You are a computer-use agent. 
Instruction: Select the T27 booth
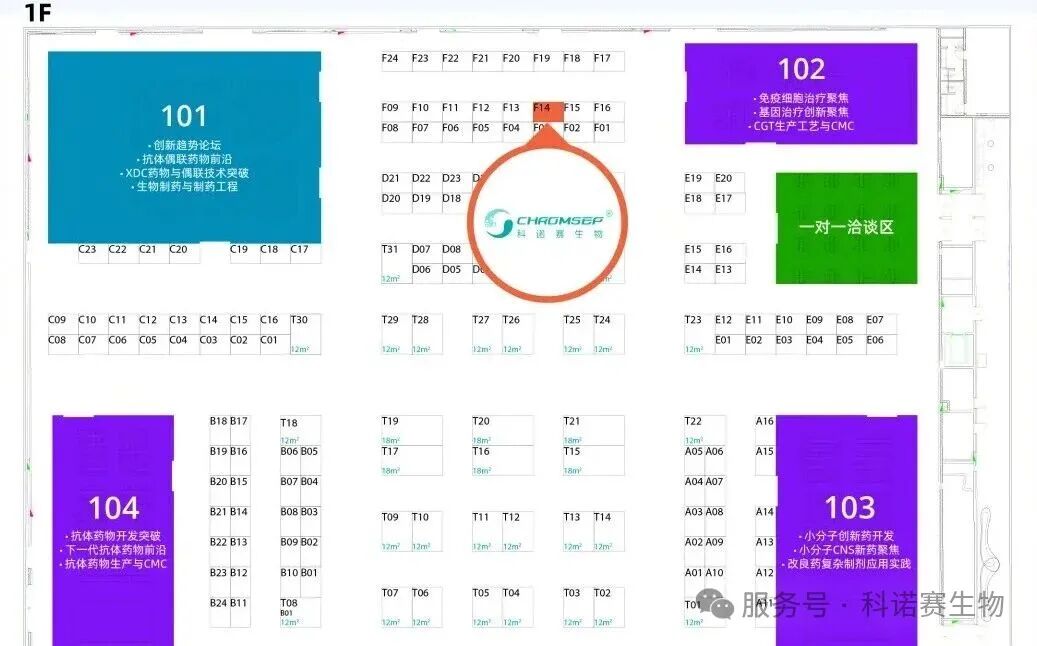(487, 334)
